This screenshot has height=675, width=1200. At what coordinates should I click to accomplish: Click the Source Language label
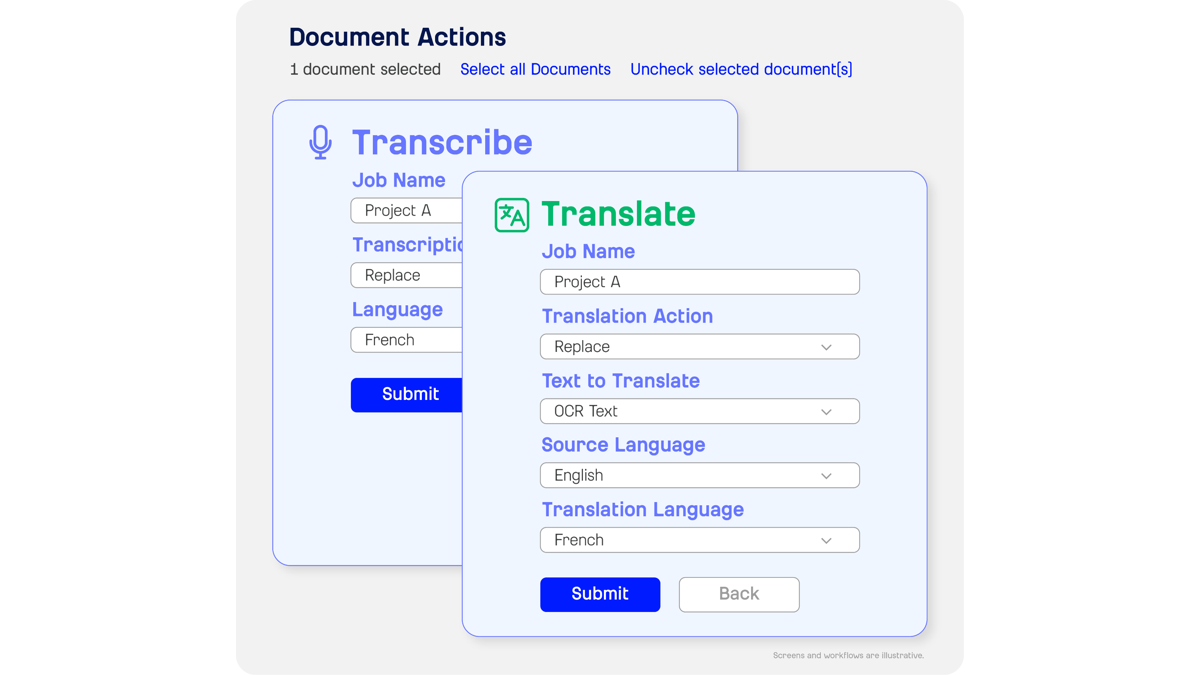[x=623, y=445]
